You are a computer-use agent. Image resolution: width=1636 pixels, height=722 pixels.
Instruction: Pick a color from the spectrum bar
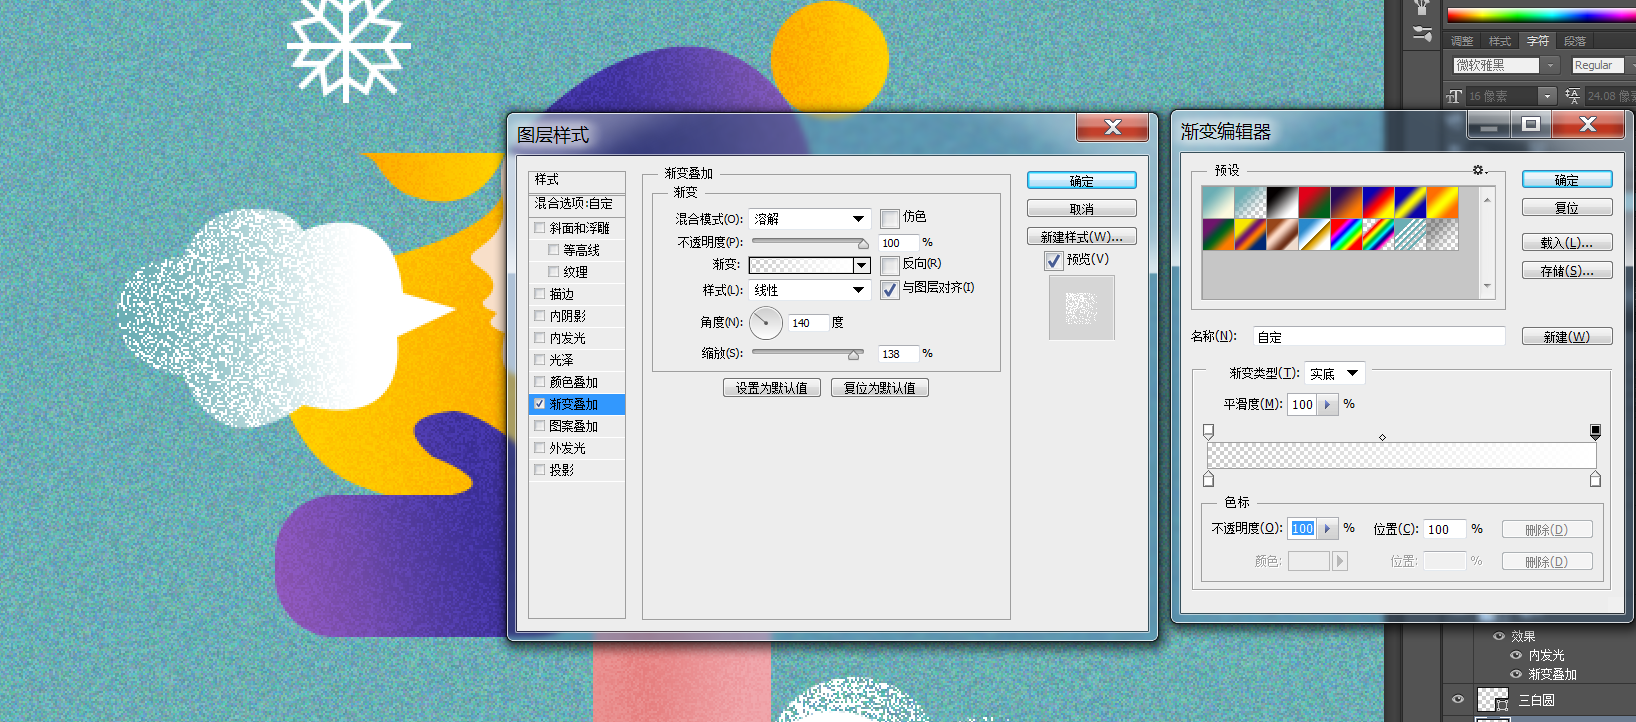point(1541,14)
